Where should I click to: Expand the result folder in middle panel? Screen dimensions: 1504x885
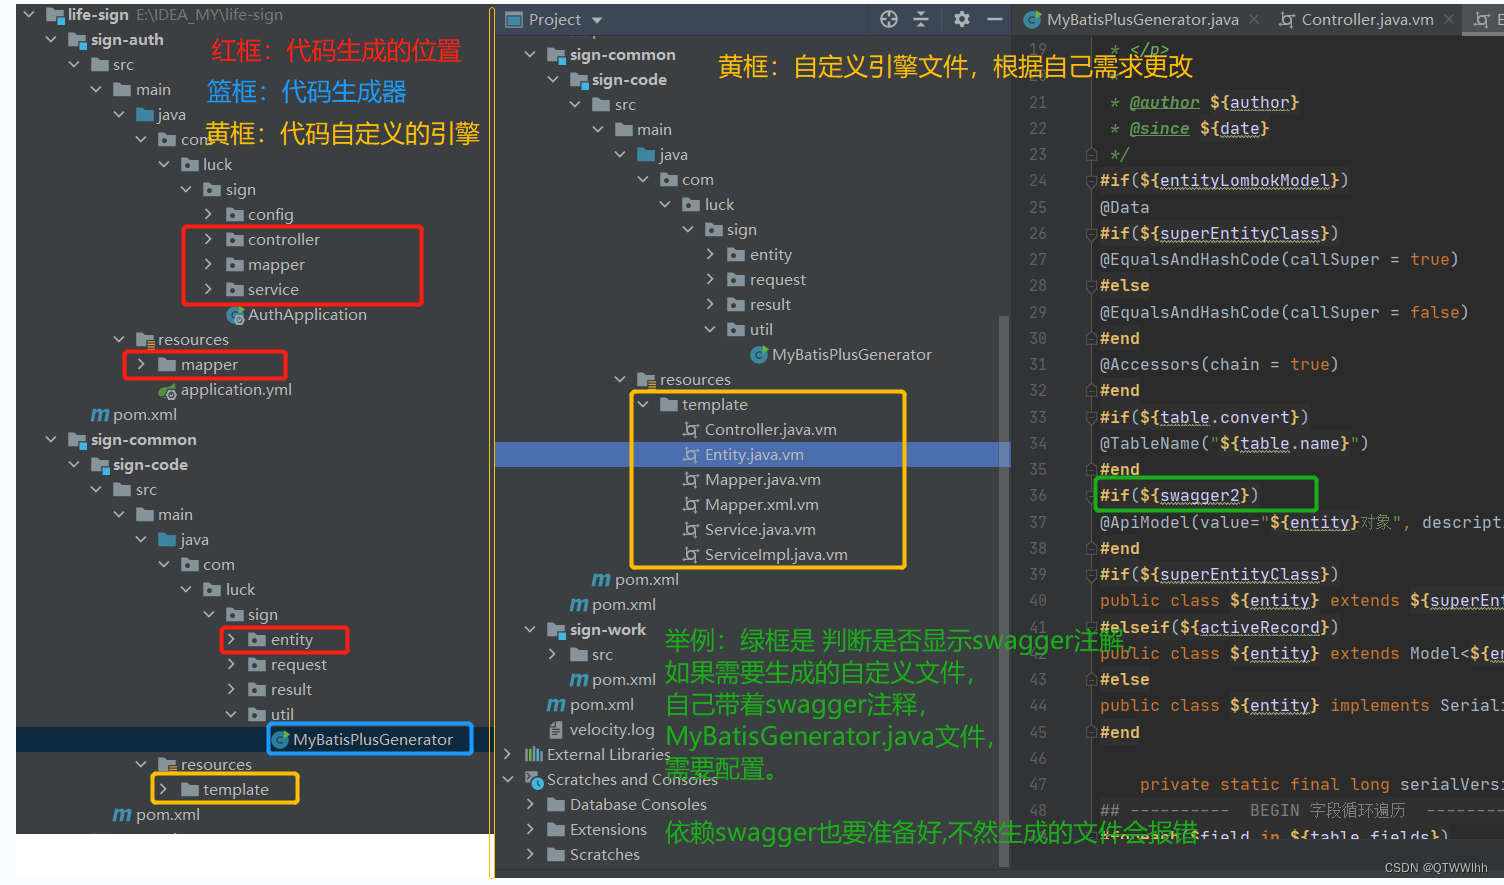click(x=710, y=305)
